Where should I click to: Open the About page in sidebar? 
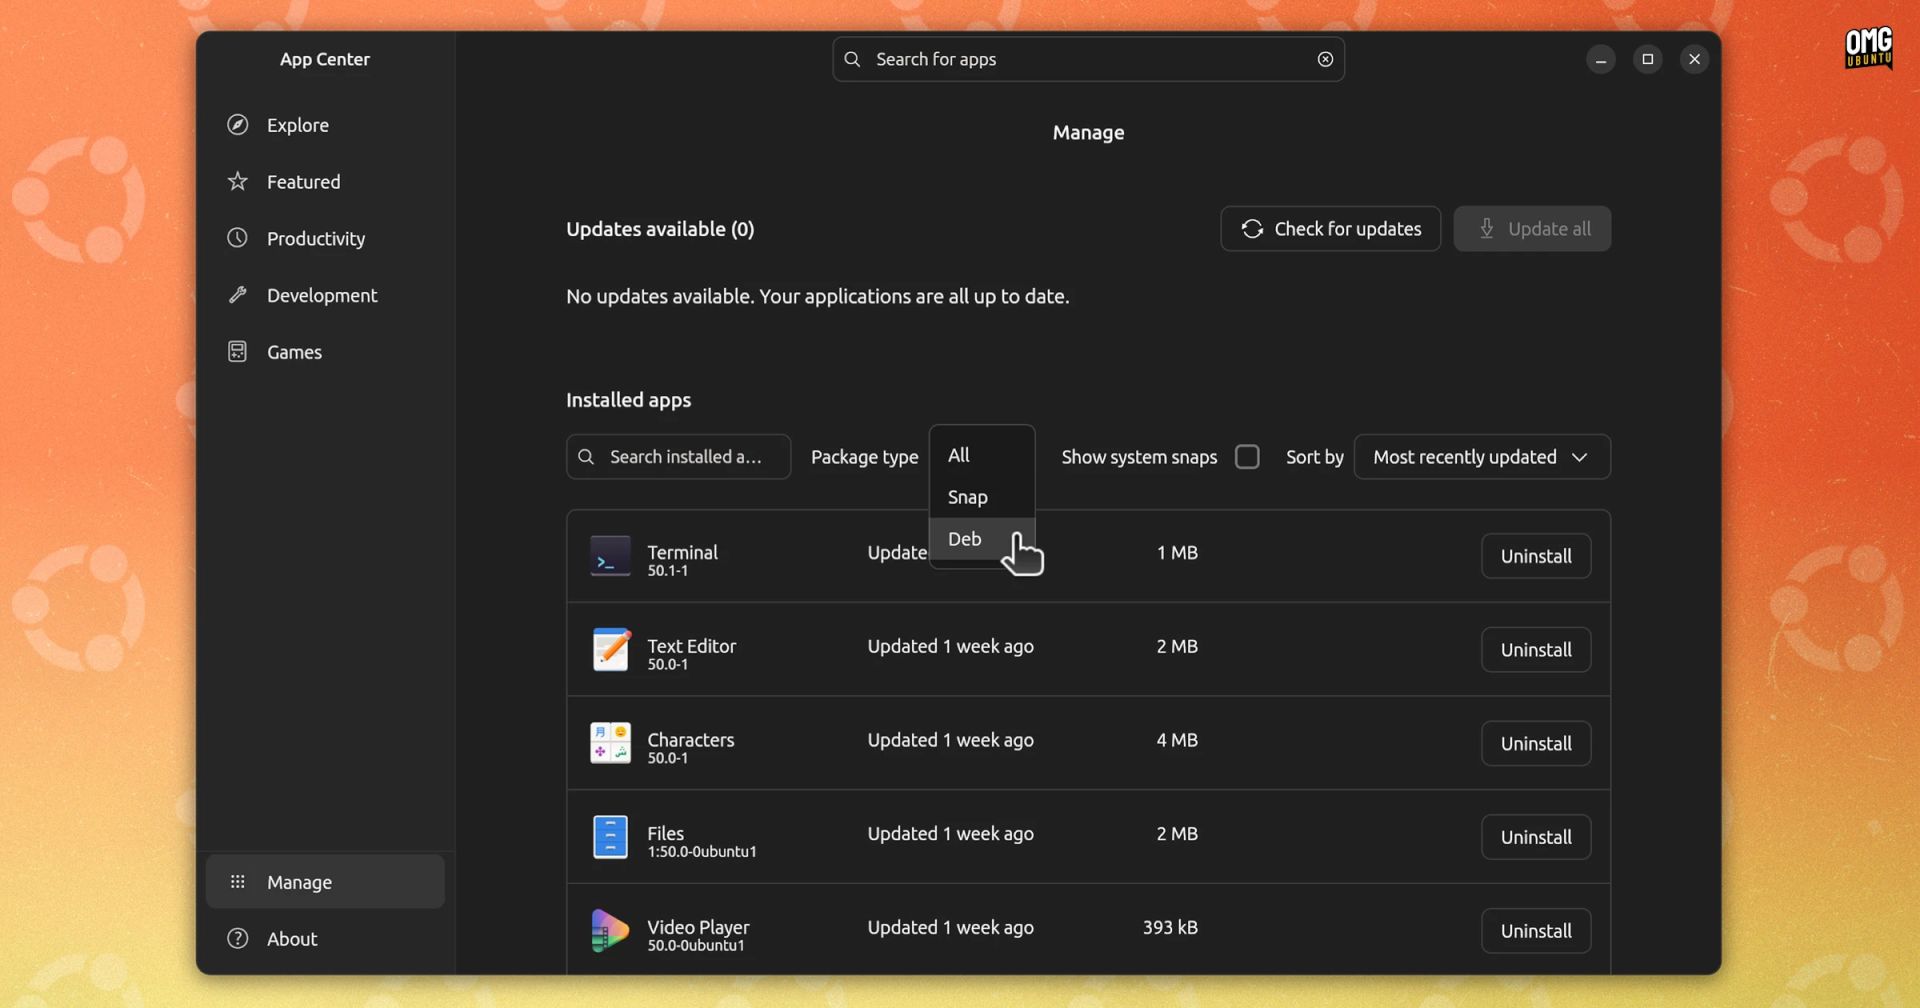click(x=291, y=939)
